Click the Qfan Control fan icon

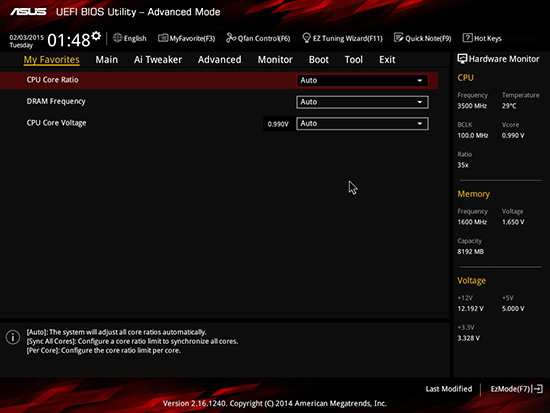point(231,38)
